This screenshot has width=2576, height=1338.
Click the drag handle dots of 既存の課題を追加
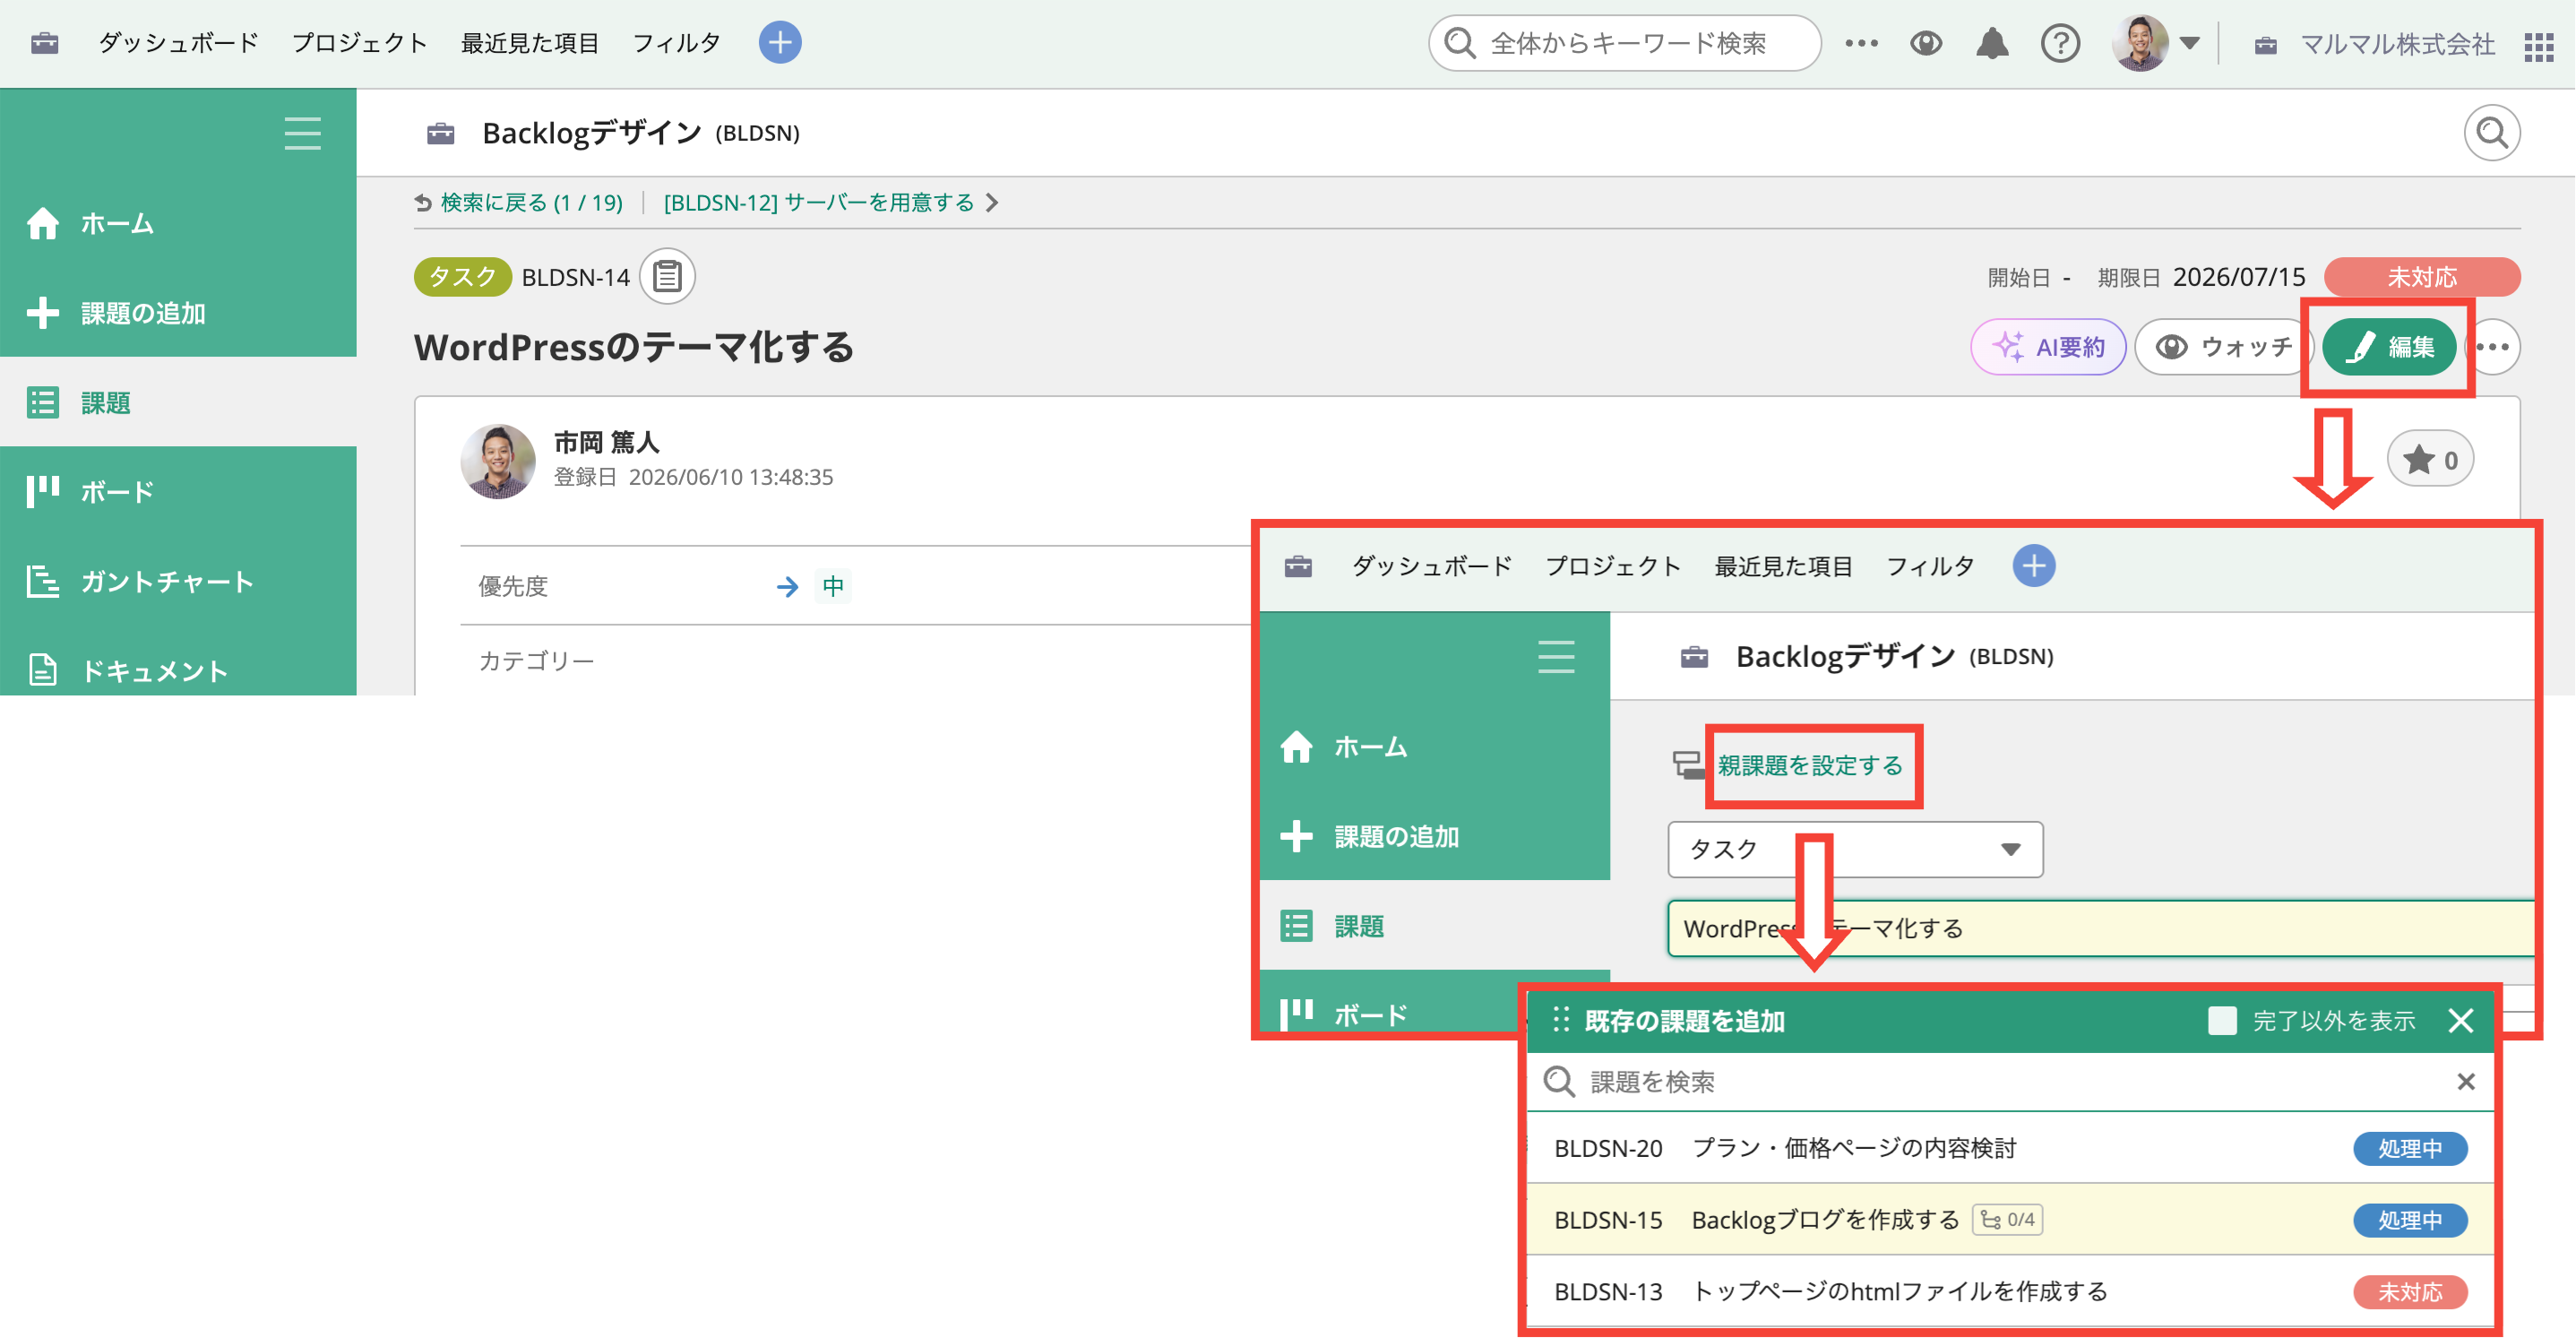point(1560,1020)
